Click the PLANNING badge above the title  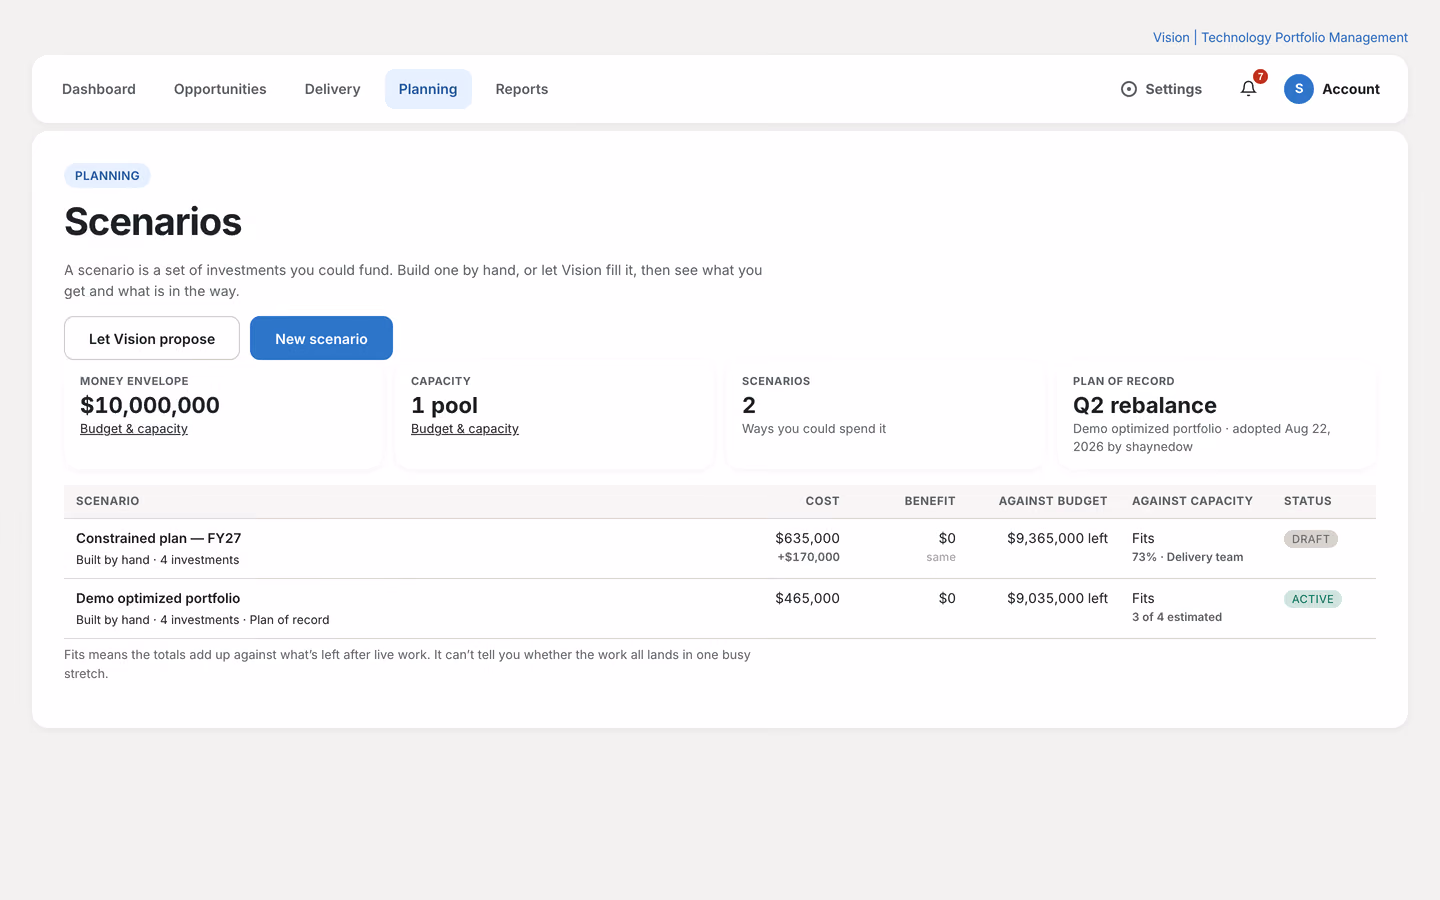(x=107, y=176)
